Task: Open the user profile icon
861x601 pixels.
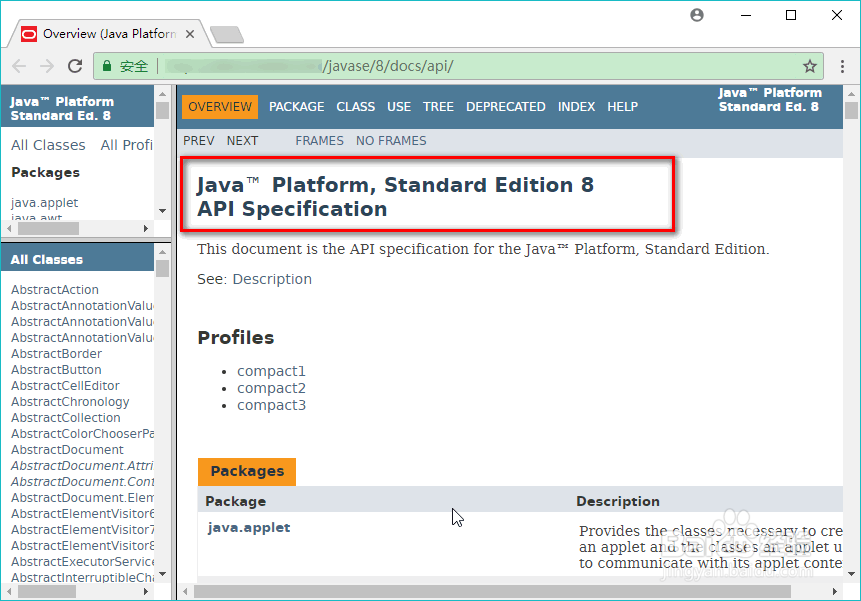Action: point(697,15)
